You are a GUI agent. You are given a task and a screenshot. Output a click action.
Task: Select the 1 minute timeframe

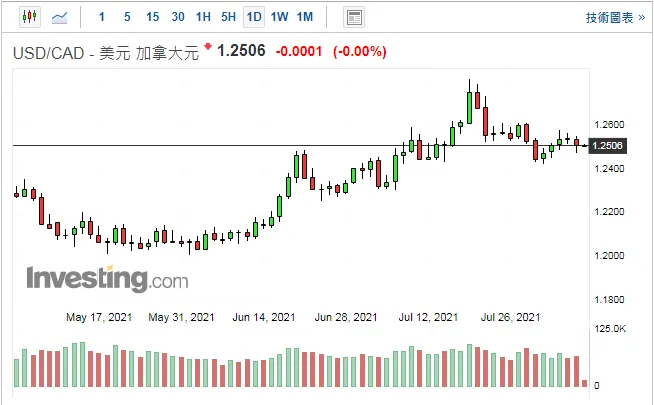click(102, 17)
